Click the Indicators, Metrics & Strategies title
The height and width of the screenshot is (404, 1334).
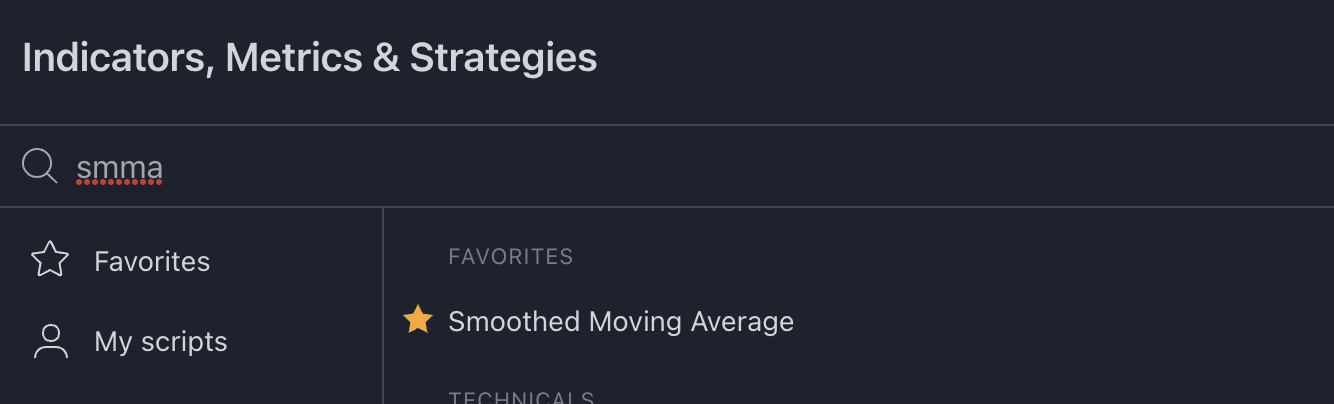(310, 58)
